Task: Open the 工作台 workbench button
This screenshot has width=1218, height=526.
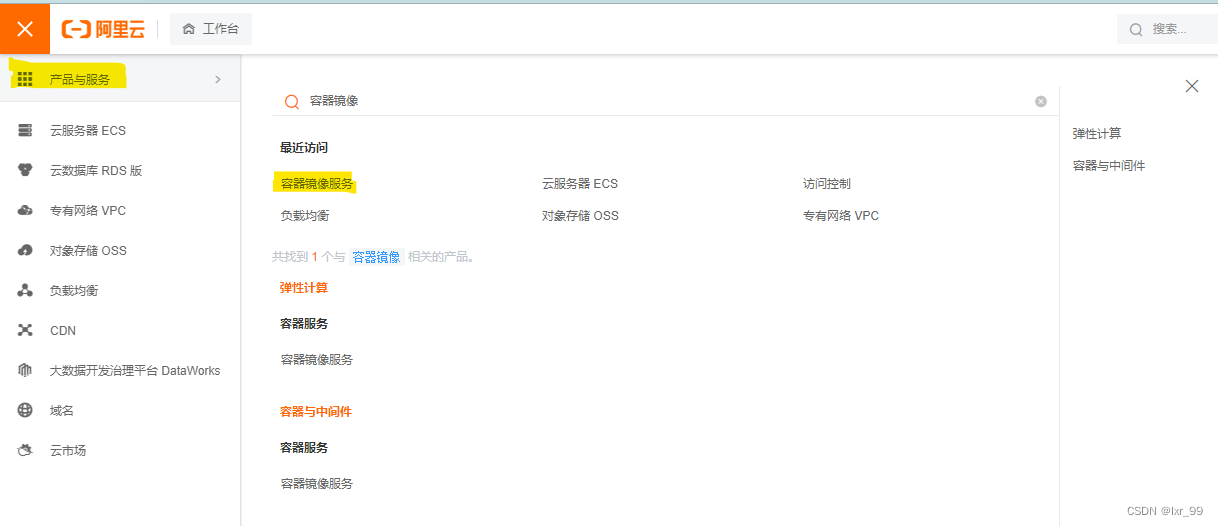Action: pyautogui.click(x=211, y=29)
